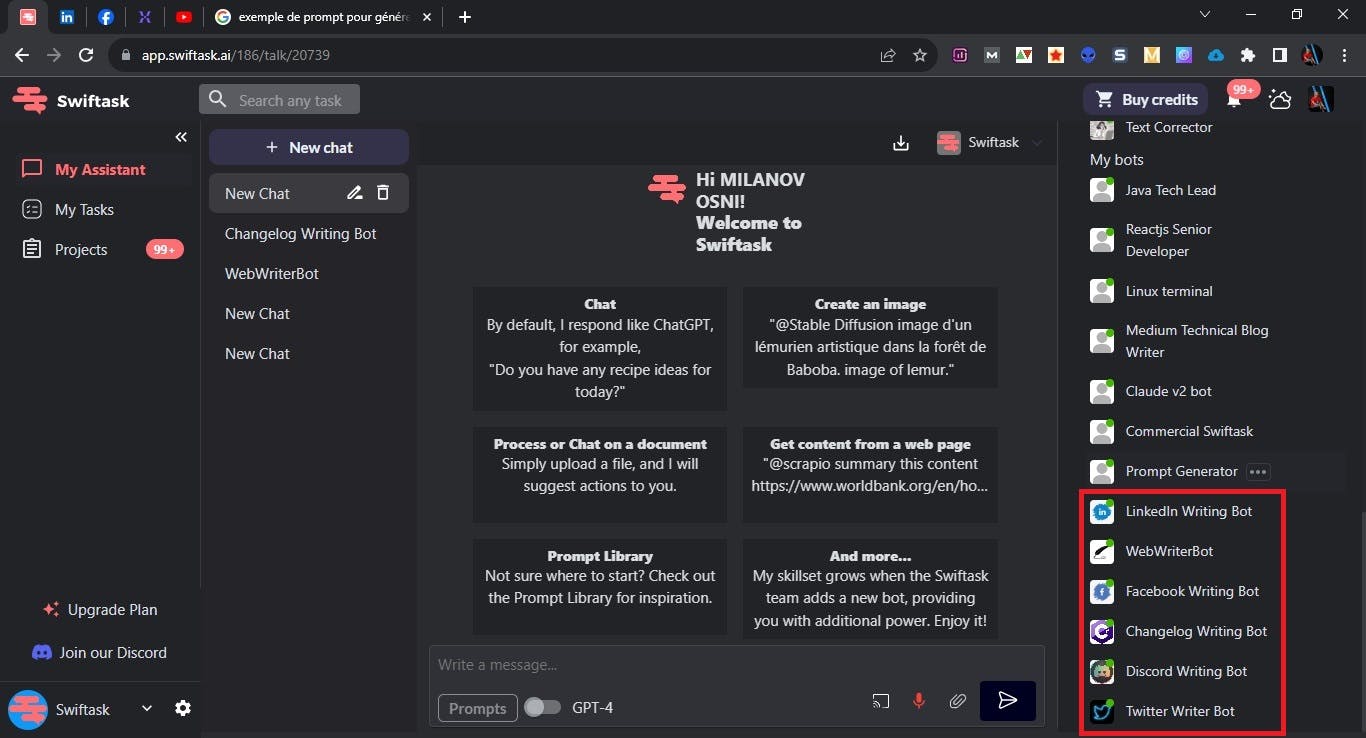Viewport: 1366px width, 738px height.
Task: Delete the selected New Chat with trash icon
Action: tap(382, 193)
